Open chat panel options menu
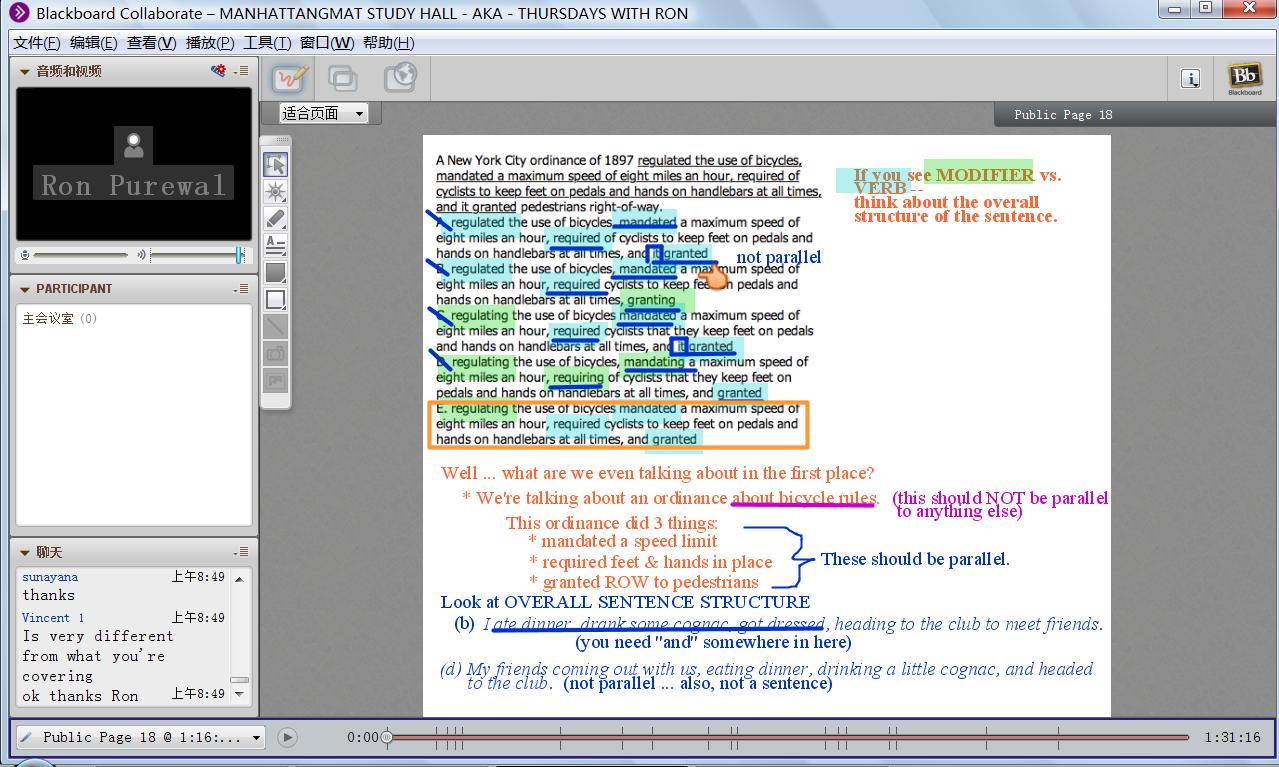The width and height of the screenshot is (1279, 767). click(241, 552)
